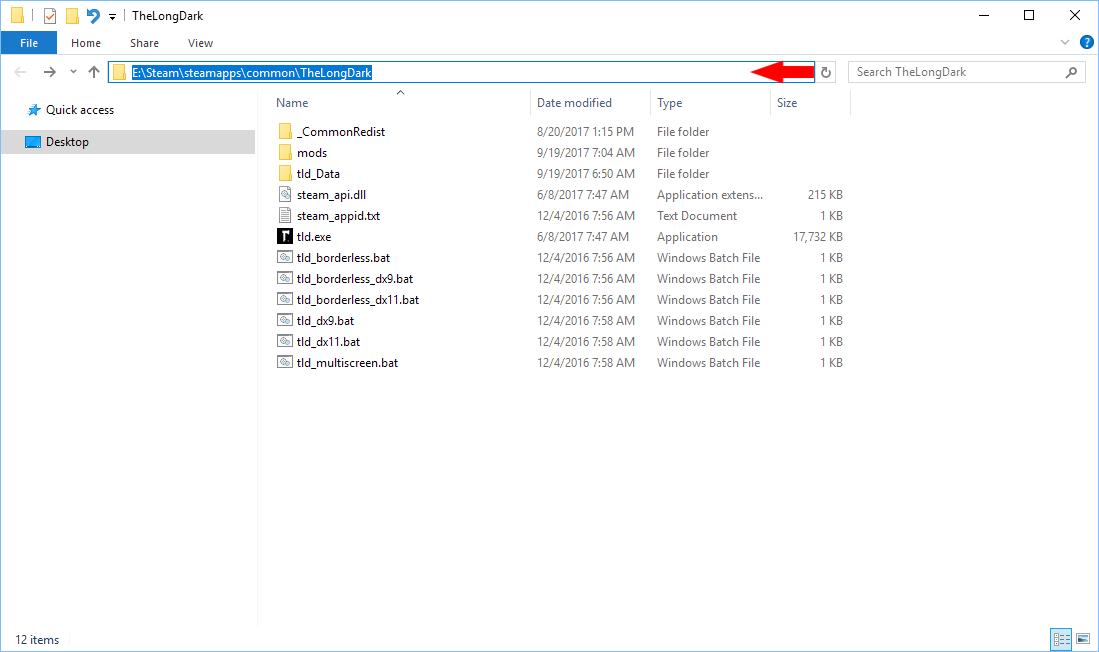1099x652 pixels.
Task: Select the tld_dx9.bat file icon
Action: click(x=285, y=320)
